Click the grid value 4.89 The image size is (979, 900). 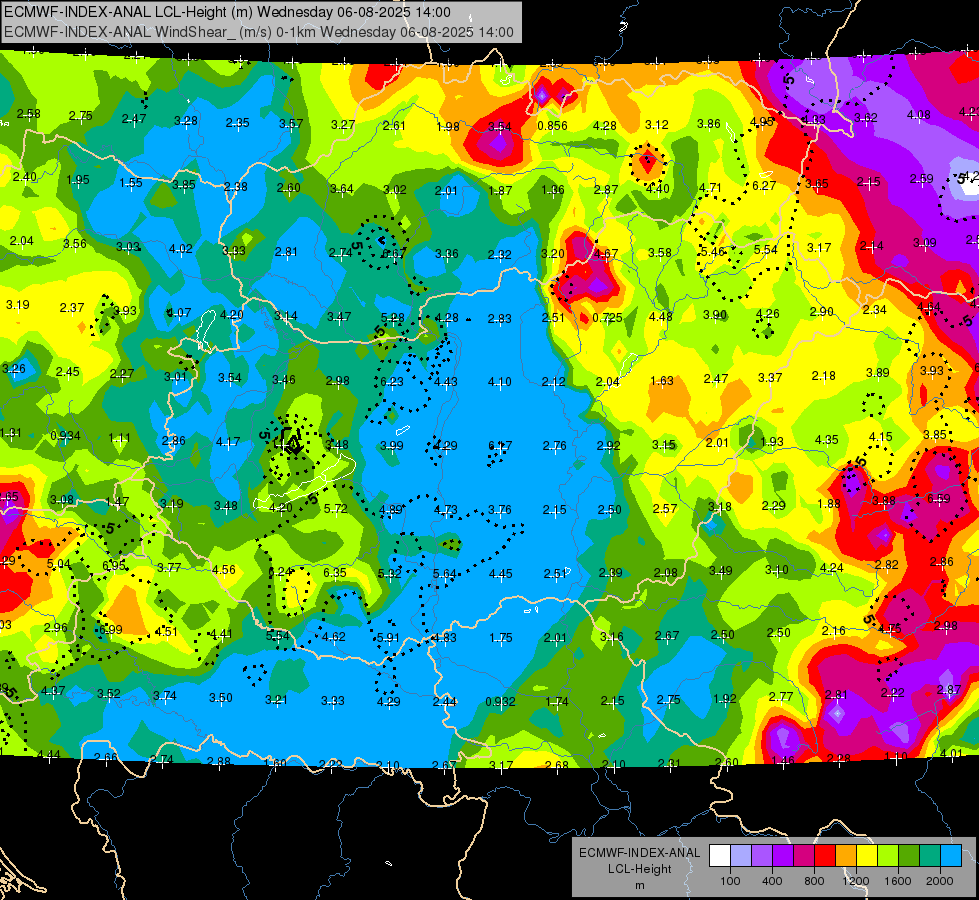[x=391, y=509]
